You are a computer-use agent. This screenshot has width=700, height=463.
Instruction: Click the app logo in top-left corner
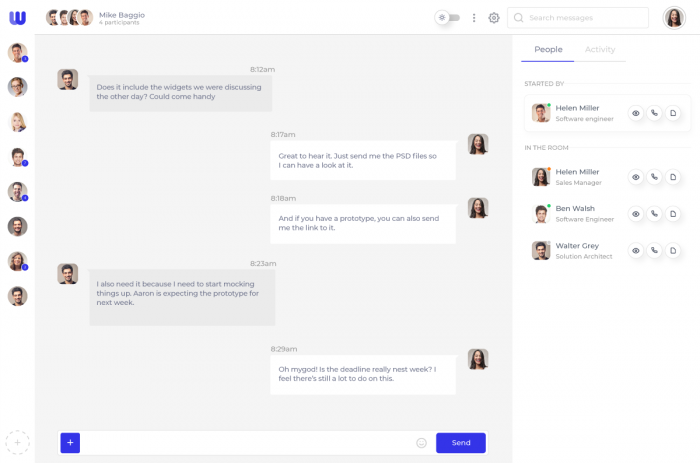click(17, 18)
